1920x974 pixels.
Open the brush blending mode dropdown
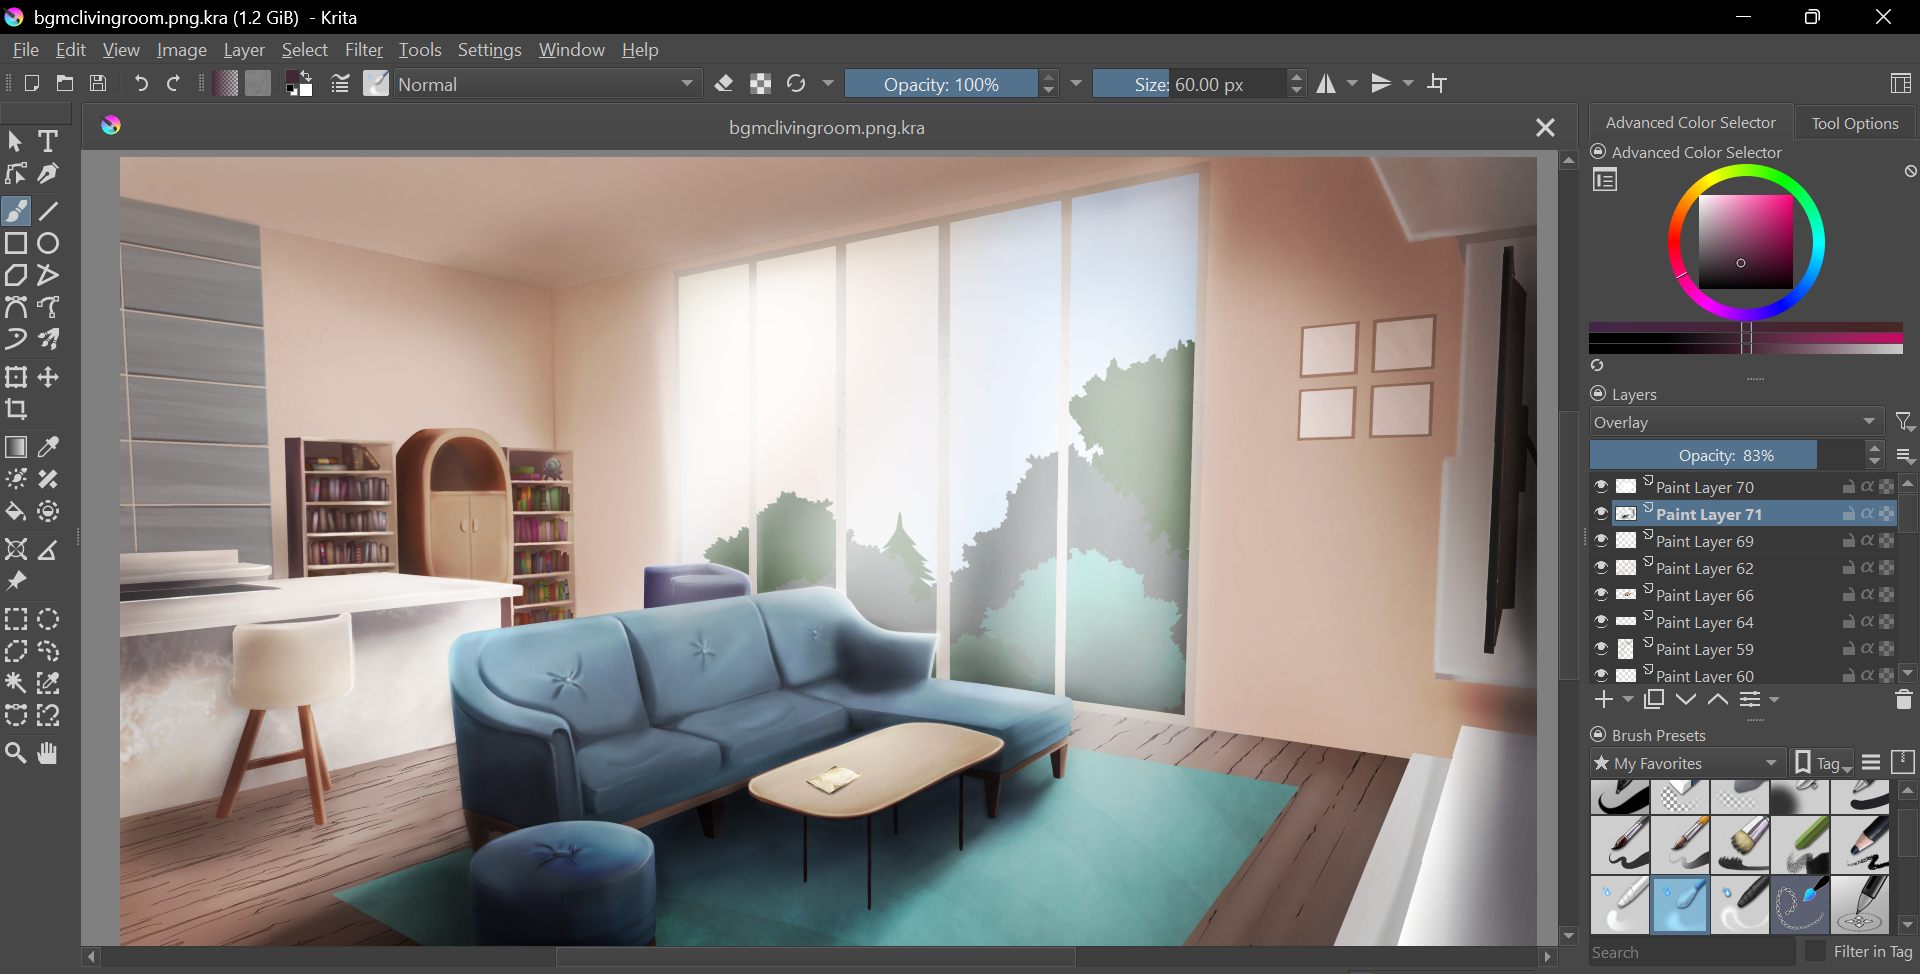pyautogui.click(x=548, y=84)
